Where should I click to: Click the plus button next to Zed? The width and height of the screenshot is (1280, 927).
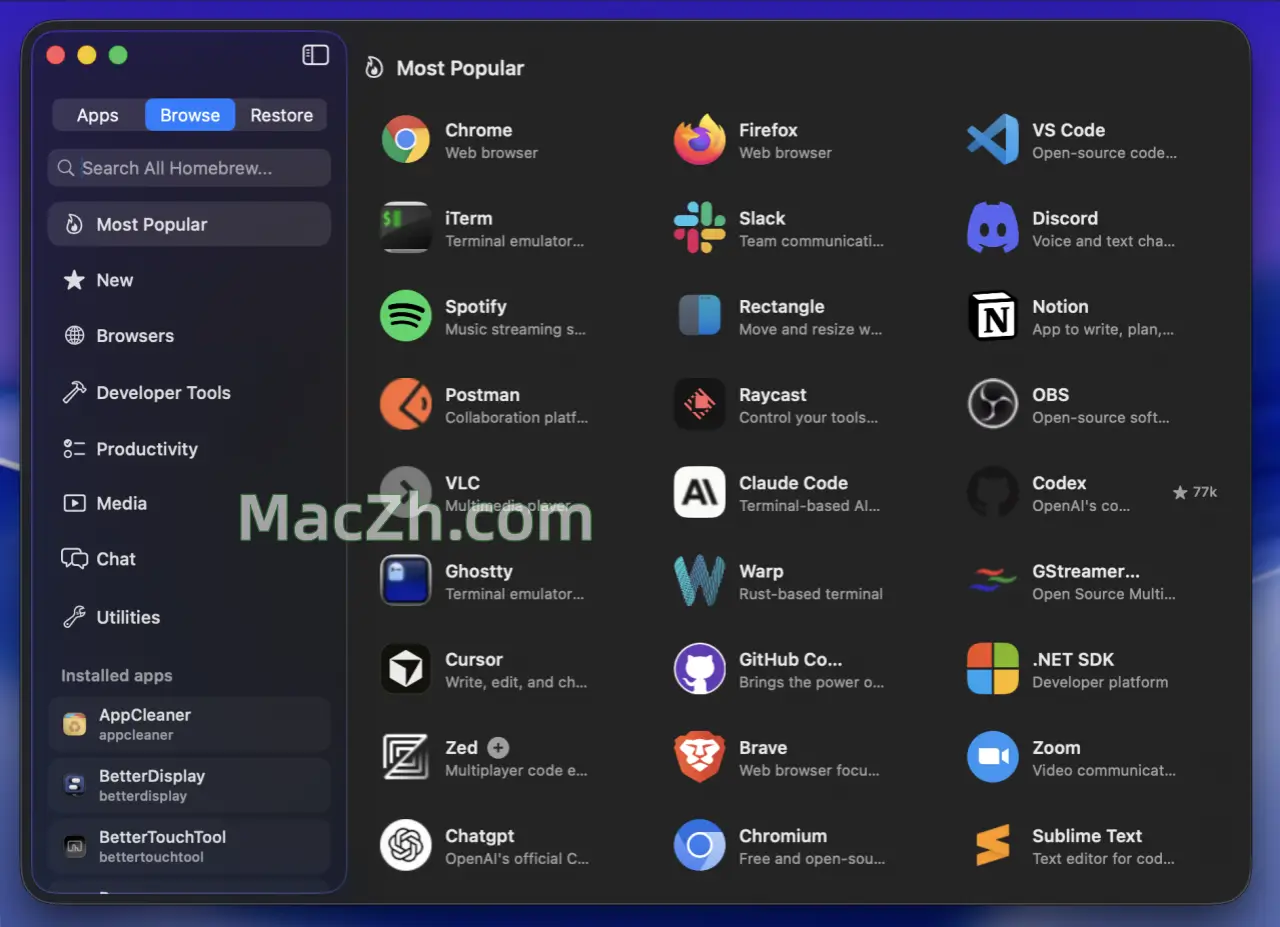[498, 747]
